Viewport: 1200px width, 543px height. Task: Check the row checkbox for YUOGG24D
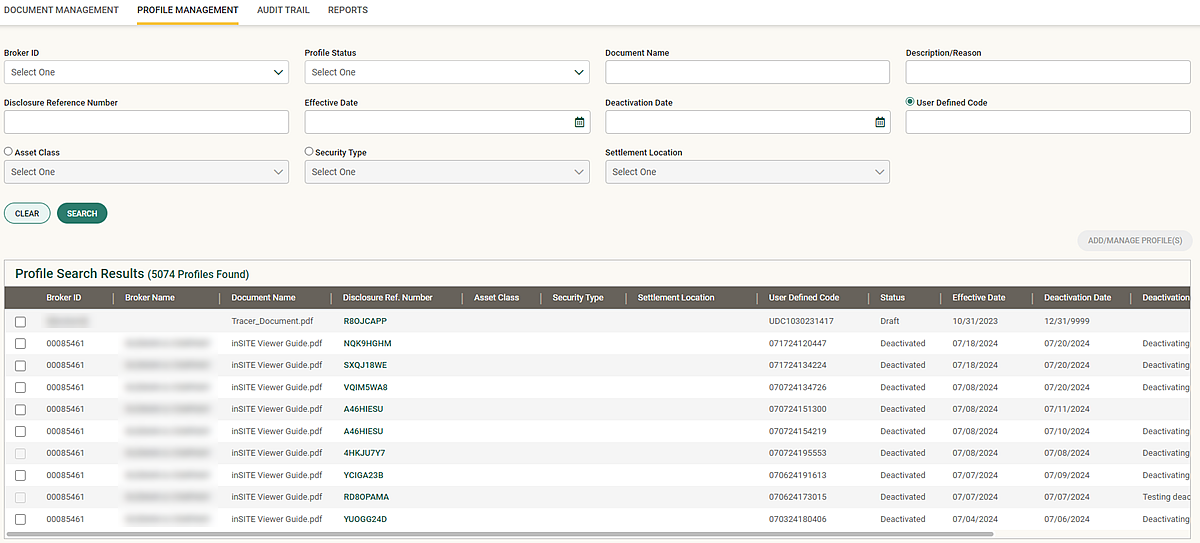pos(20,520)
